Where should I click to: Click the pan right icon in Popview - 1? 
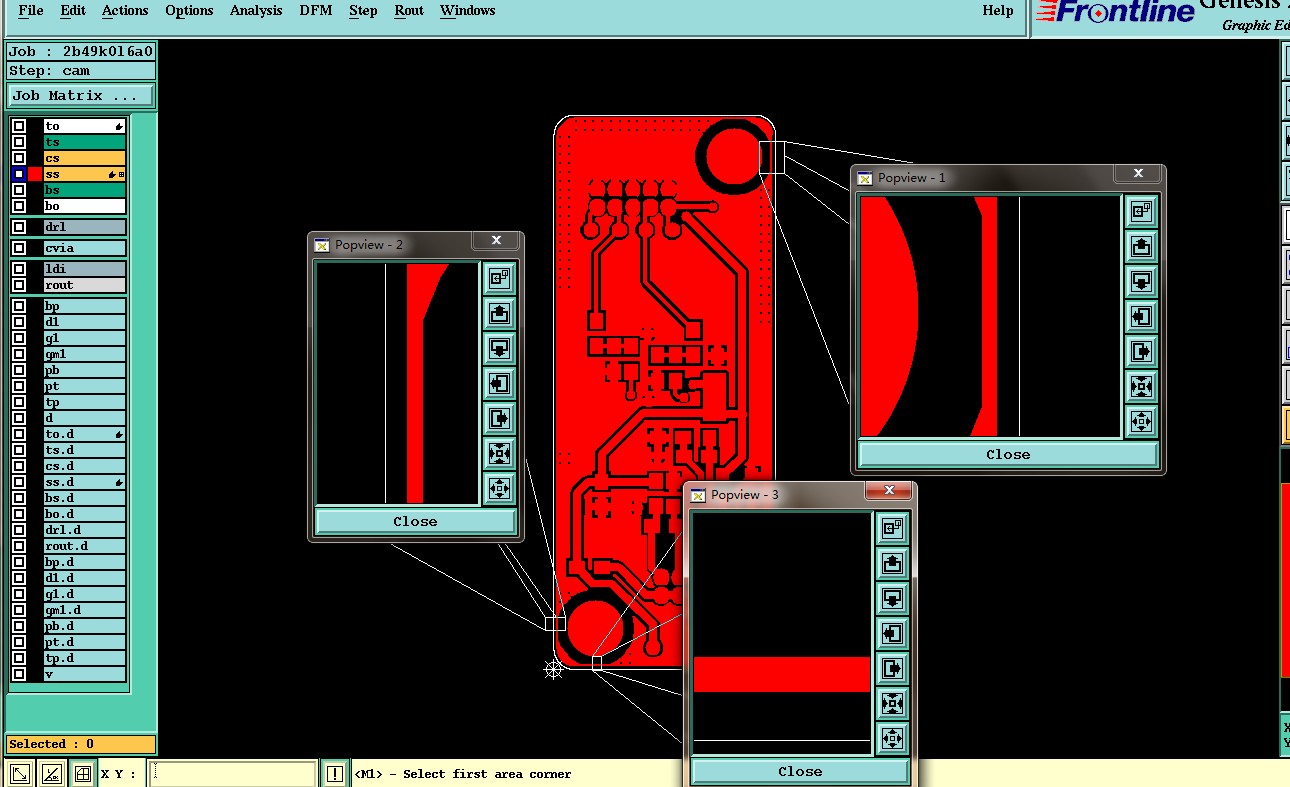1141,351
